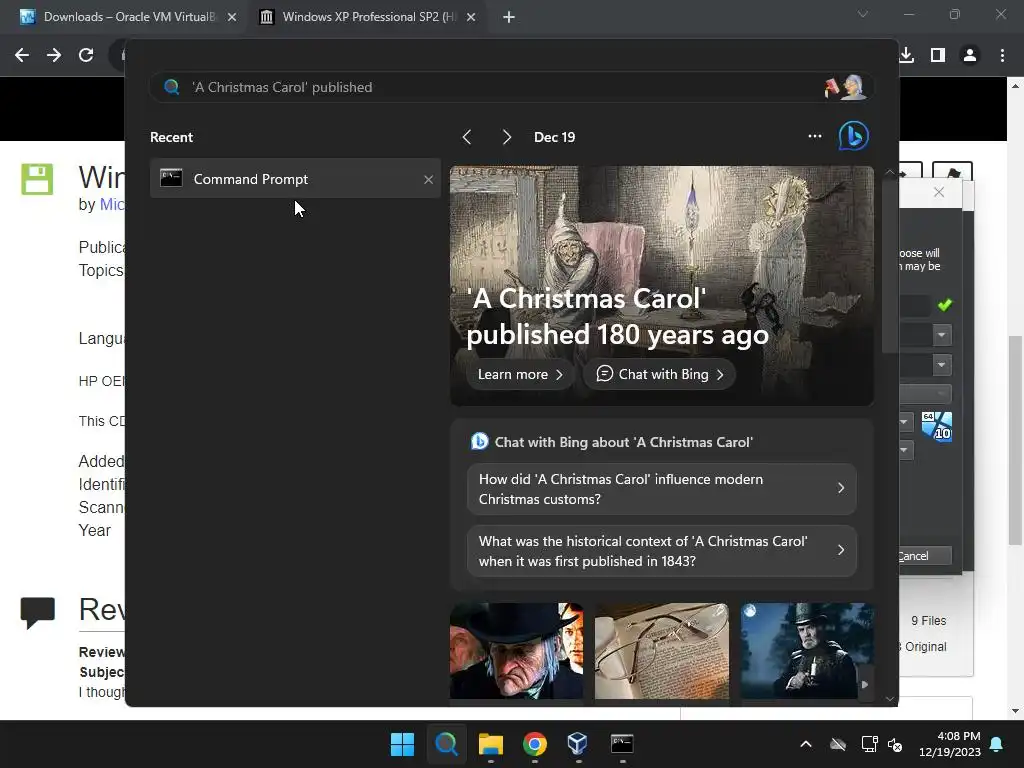Open Scrooge holding candle thumbnail

[807, 650]
